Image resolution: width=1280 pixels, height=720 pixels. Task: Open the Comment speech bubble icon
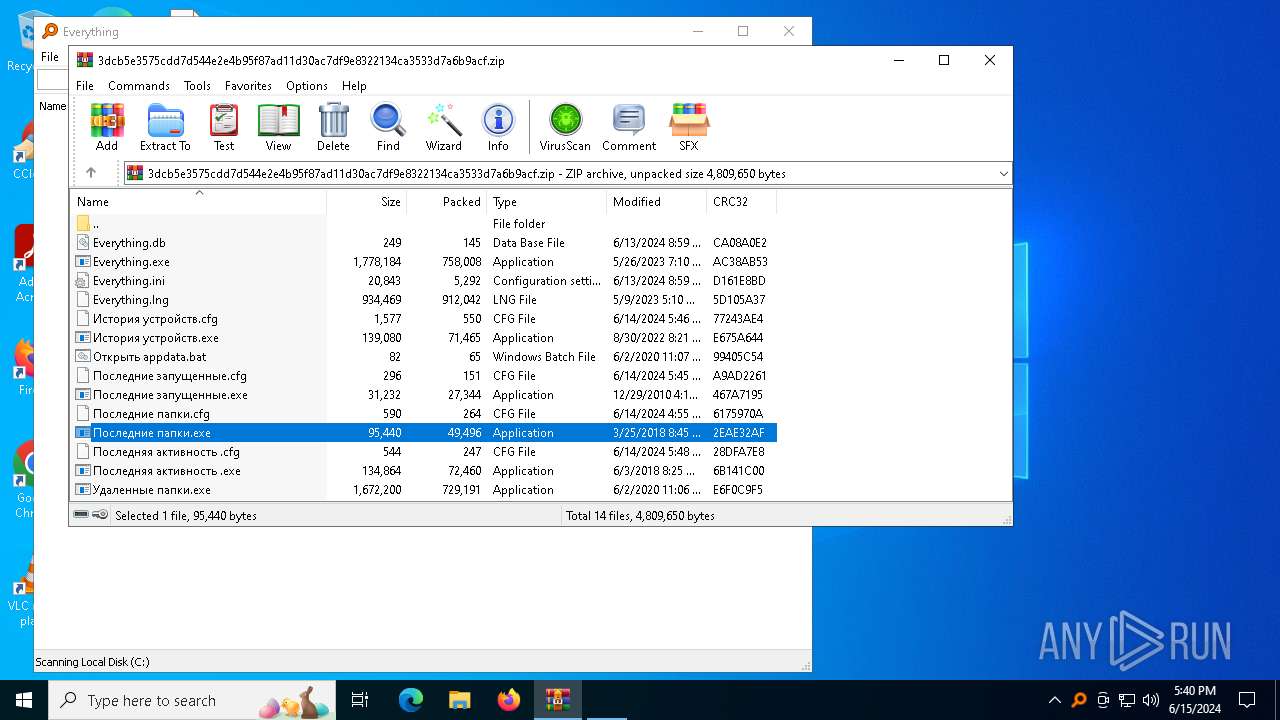click(x=629, y=127)
